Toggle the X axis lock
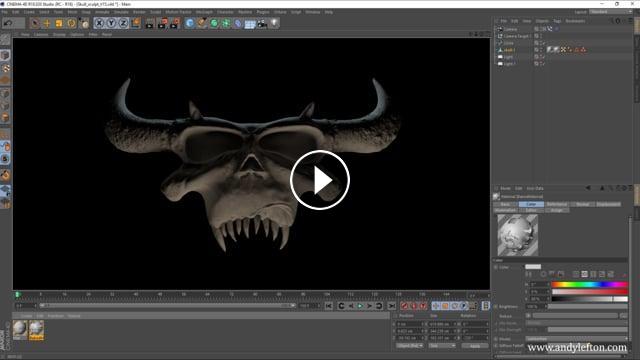The width and height of the screenshot is (640, 360). 99,23
